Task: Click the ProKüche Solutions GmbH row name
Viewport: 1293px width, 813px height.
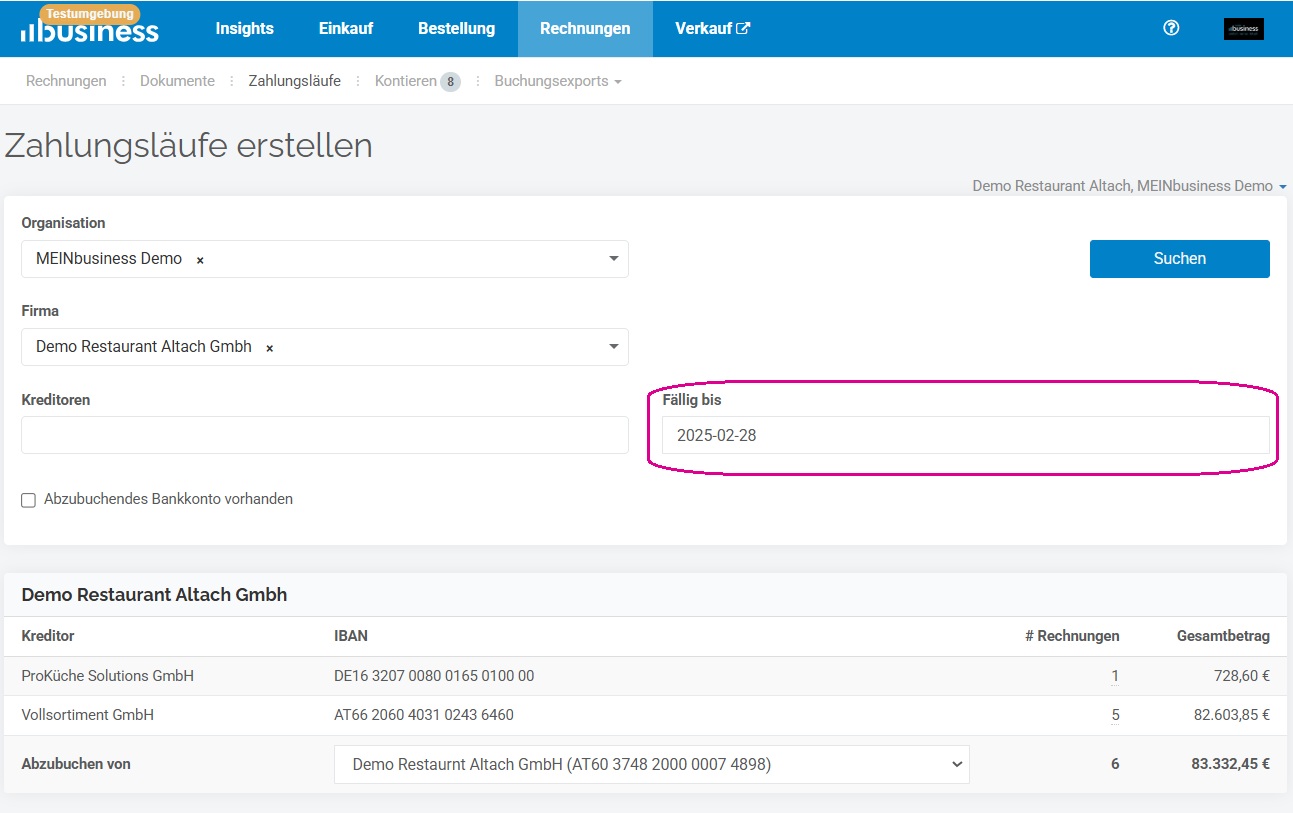Action: pos(108,676)
